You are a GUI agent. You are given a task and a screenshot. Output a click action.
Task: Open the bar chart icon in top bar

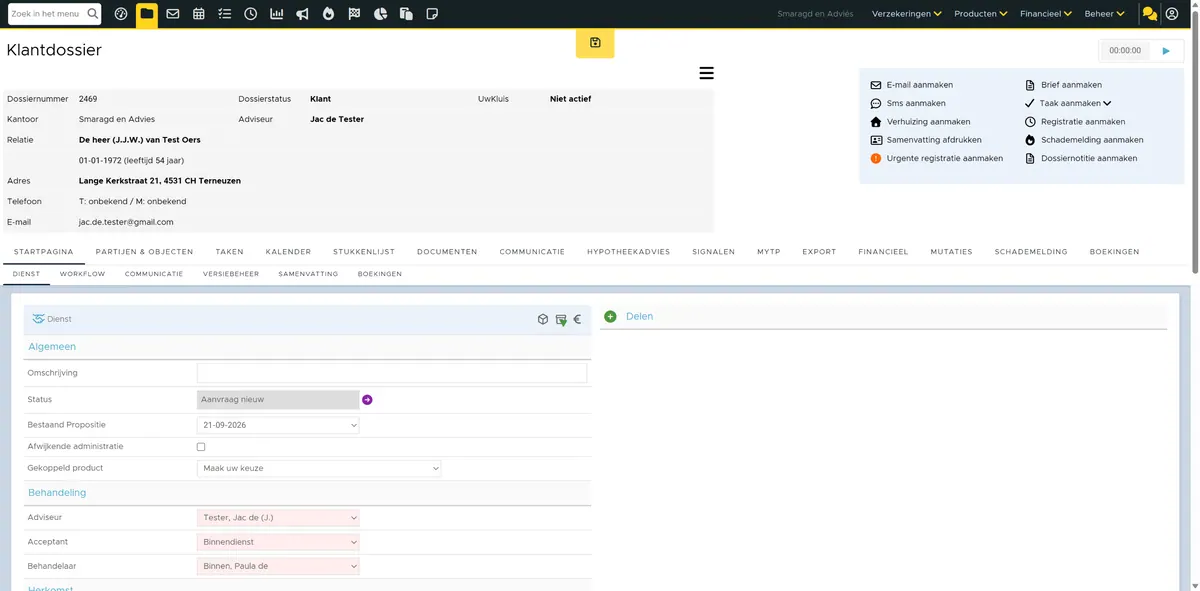pyautogui.click(x=277, y=14)
